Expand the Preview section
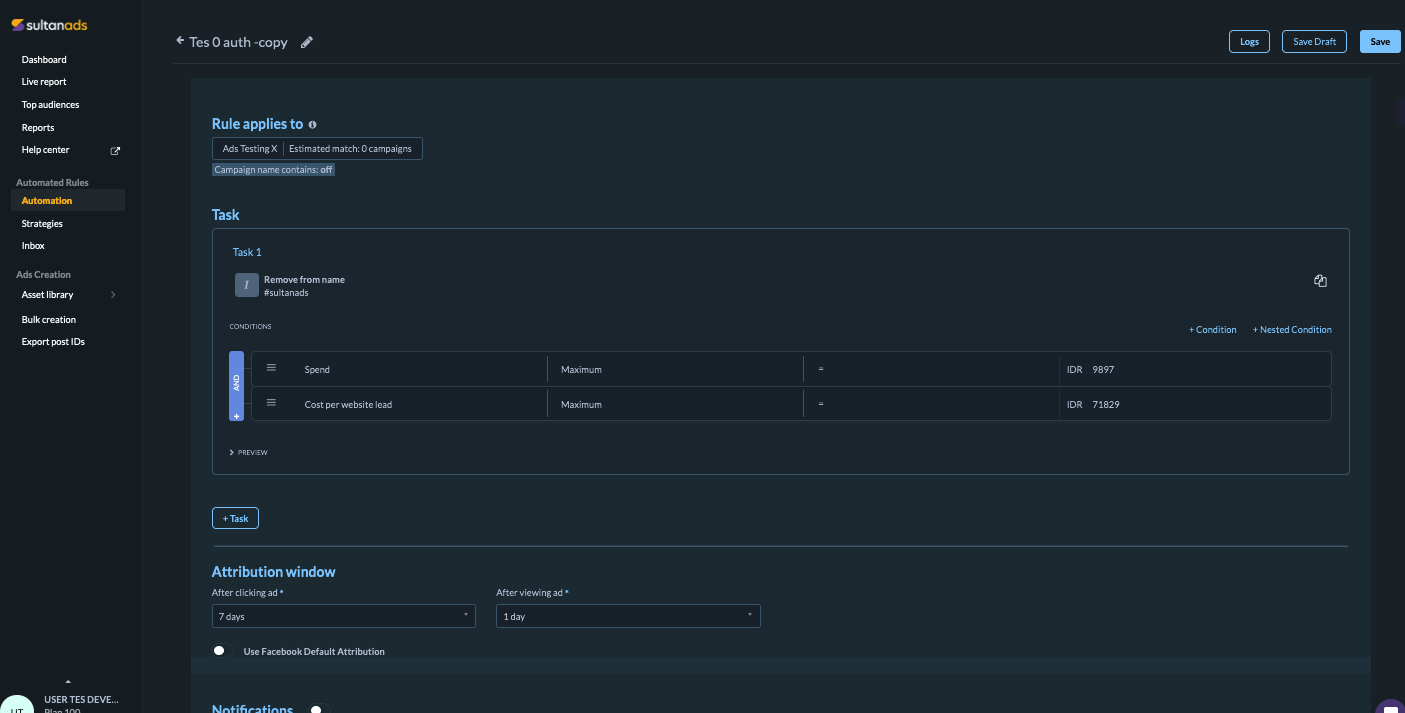This screenshot has height=713, width=1405. 249,452
